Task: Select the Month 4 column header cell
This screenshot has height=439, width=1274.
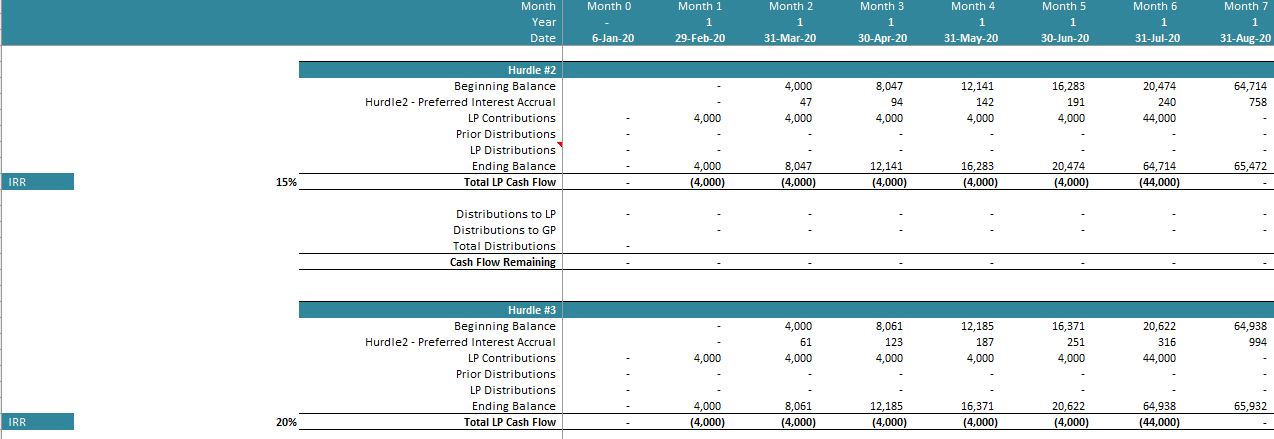Action: (972, 6)
